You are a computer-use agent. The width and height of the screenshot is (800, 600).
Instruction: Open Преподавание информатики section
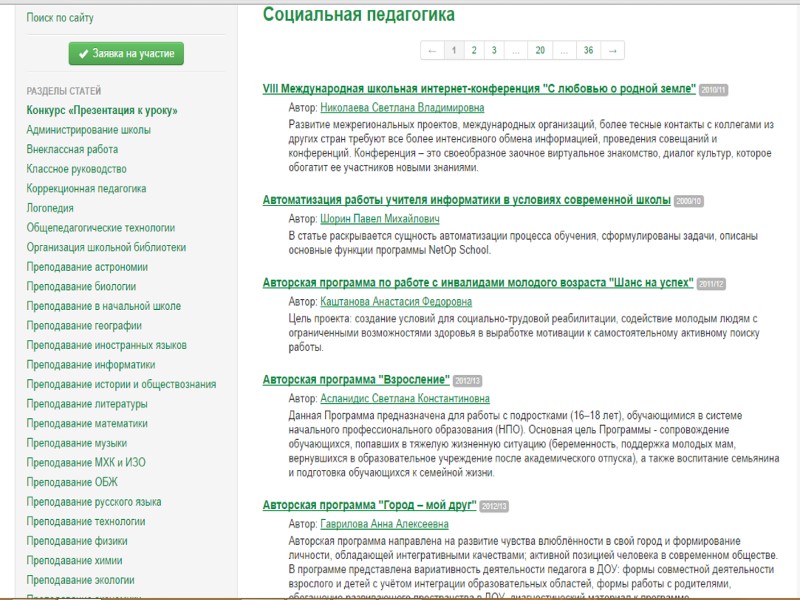pyautogui.click(x=91, y=365)
